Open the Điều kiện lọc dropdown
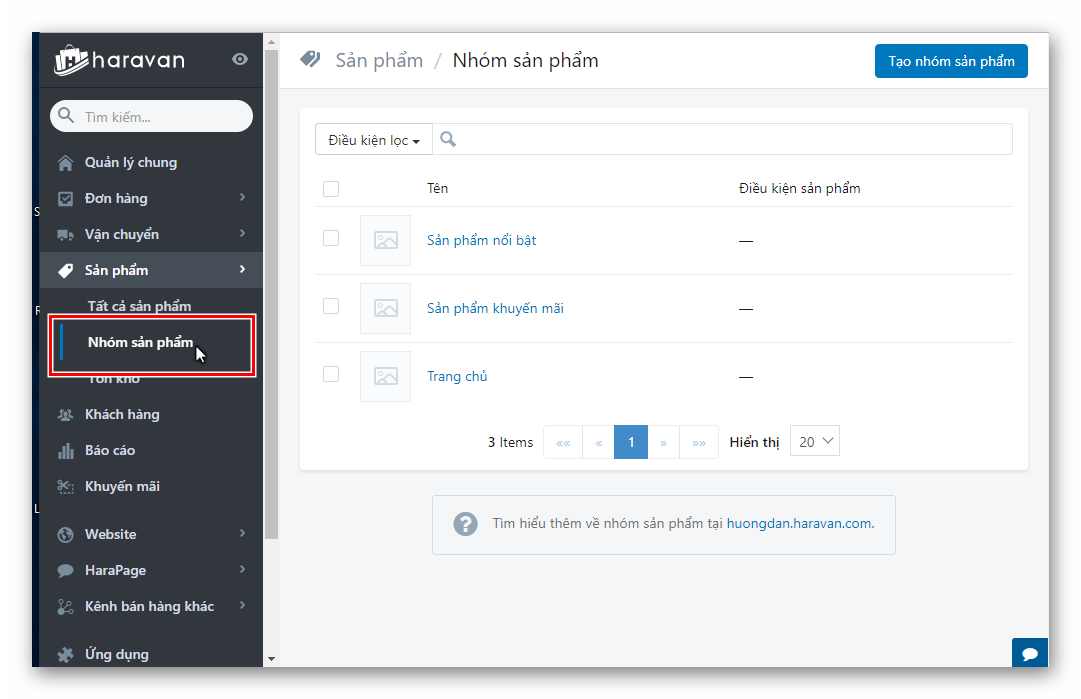This screenshot has height=699, width=1081. click(x=374, y=140)
